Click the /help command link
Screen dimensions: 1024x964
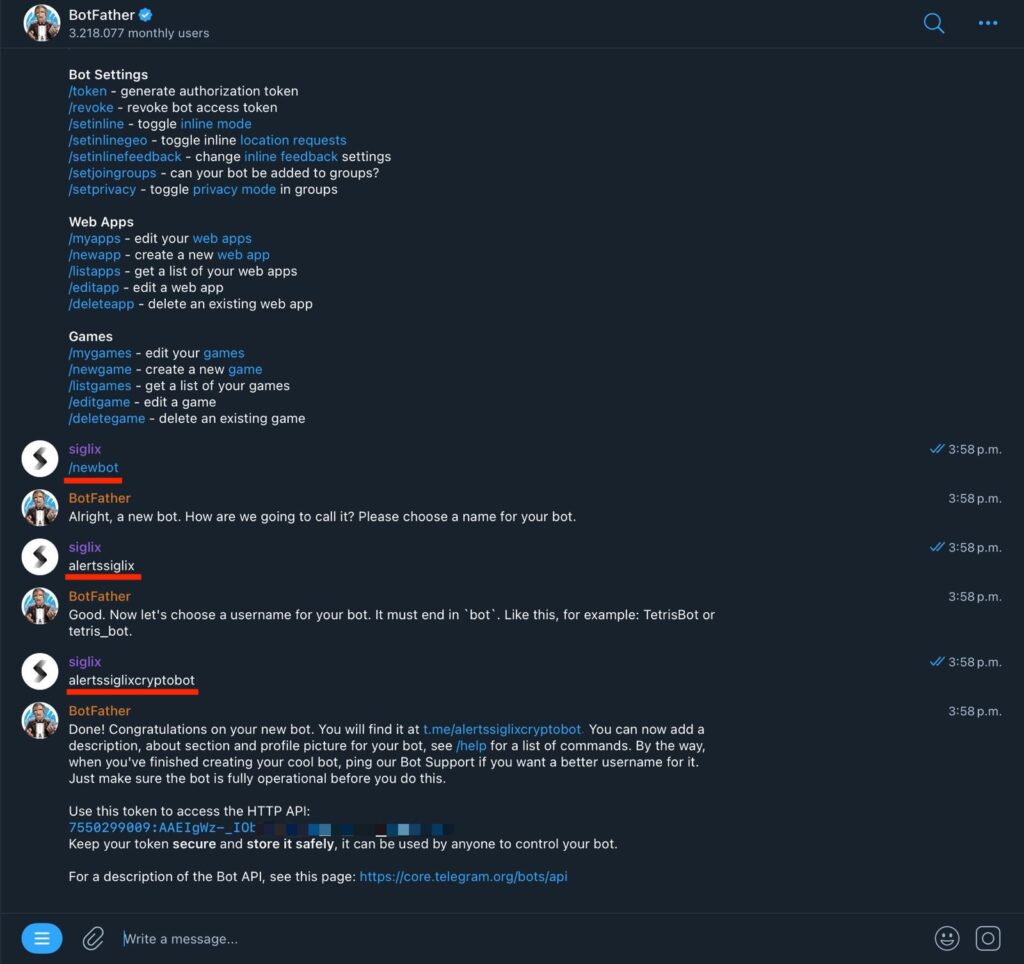pyautogui.click(x=471, y=746)
